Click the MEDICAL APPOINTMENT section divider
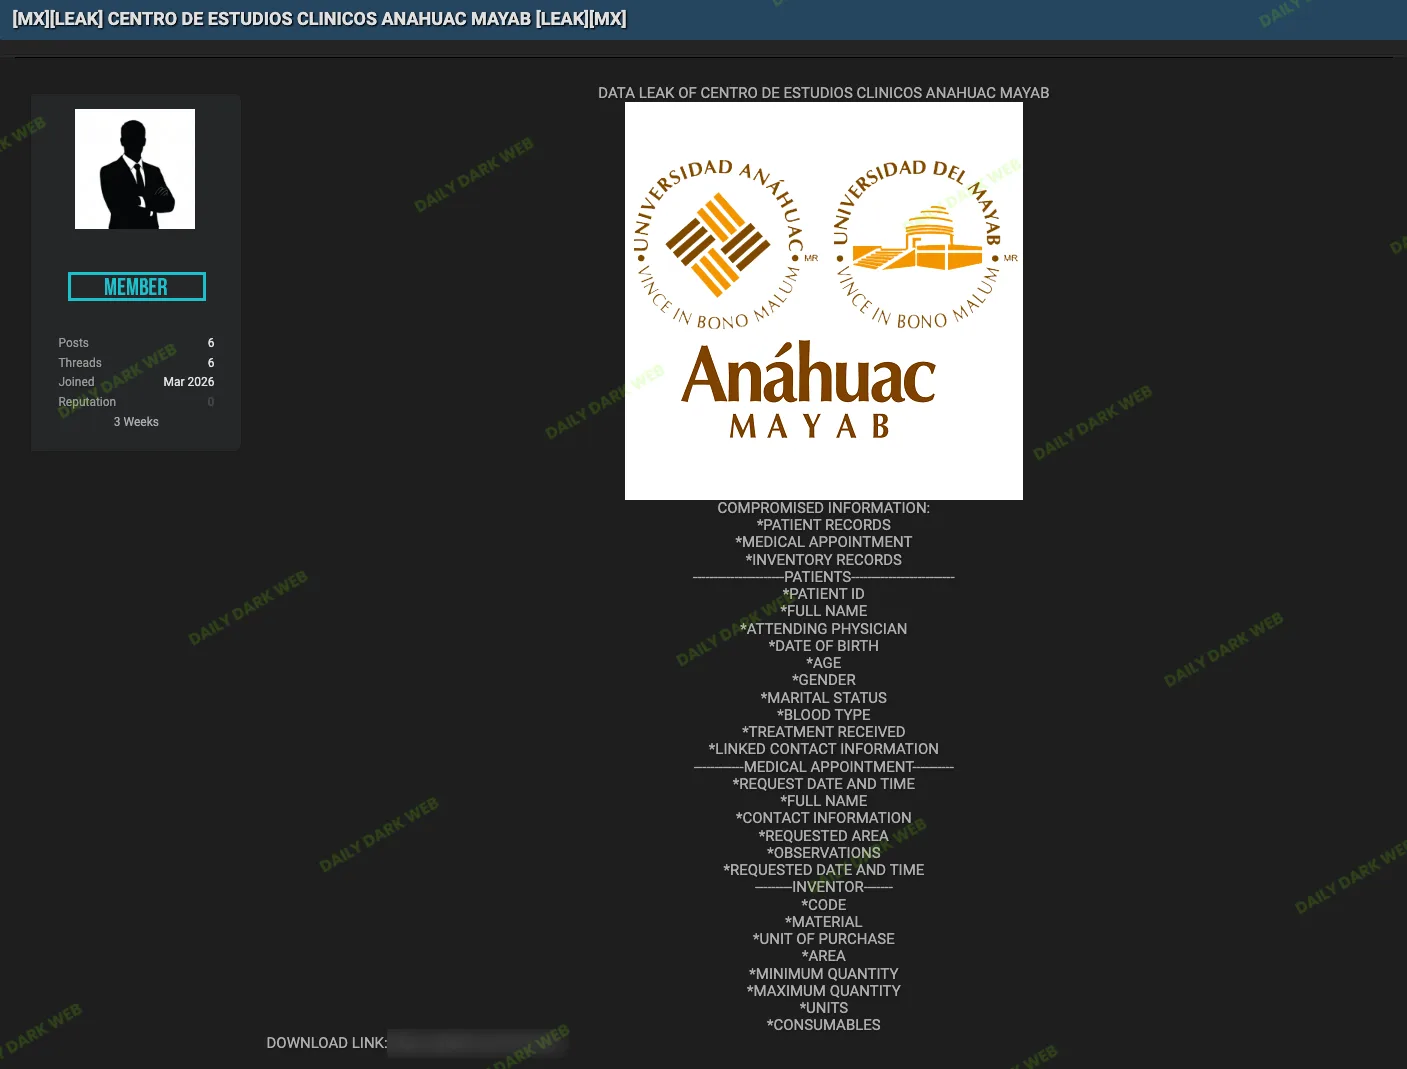The image size is (1407, 1069). point(823,767)
